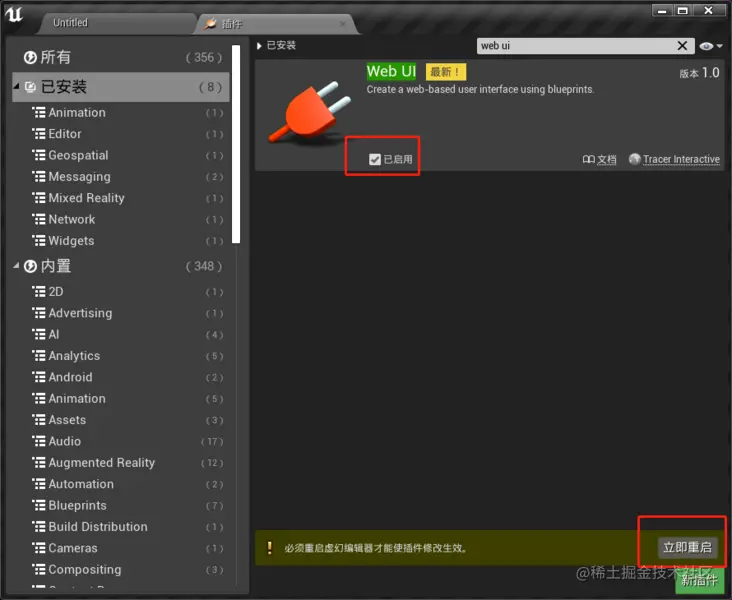Click the Android category list icon

[x=39, y=377]
